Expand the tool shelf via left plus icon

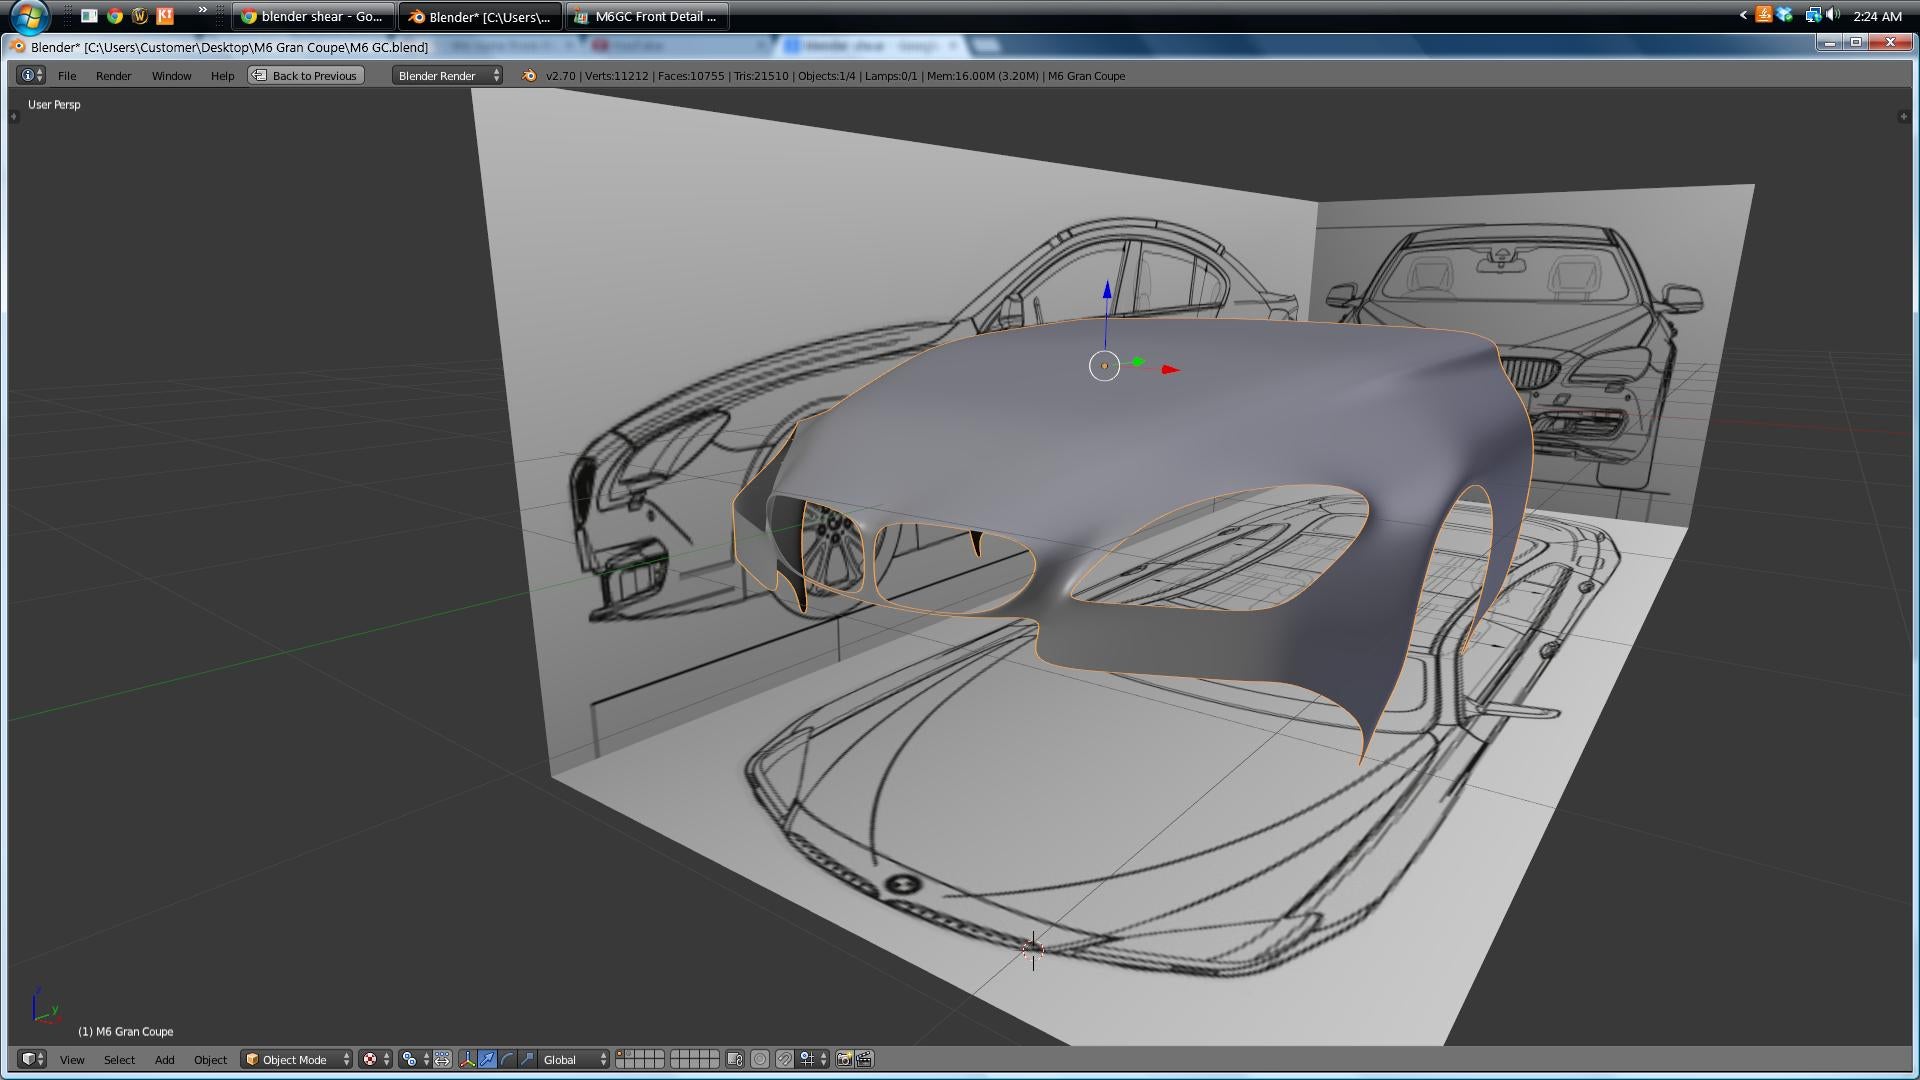(x=14, y=117)
